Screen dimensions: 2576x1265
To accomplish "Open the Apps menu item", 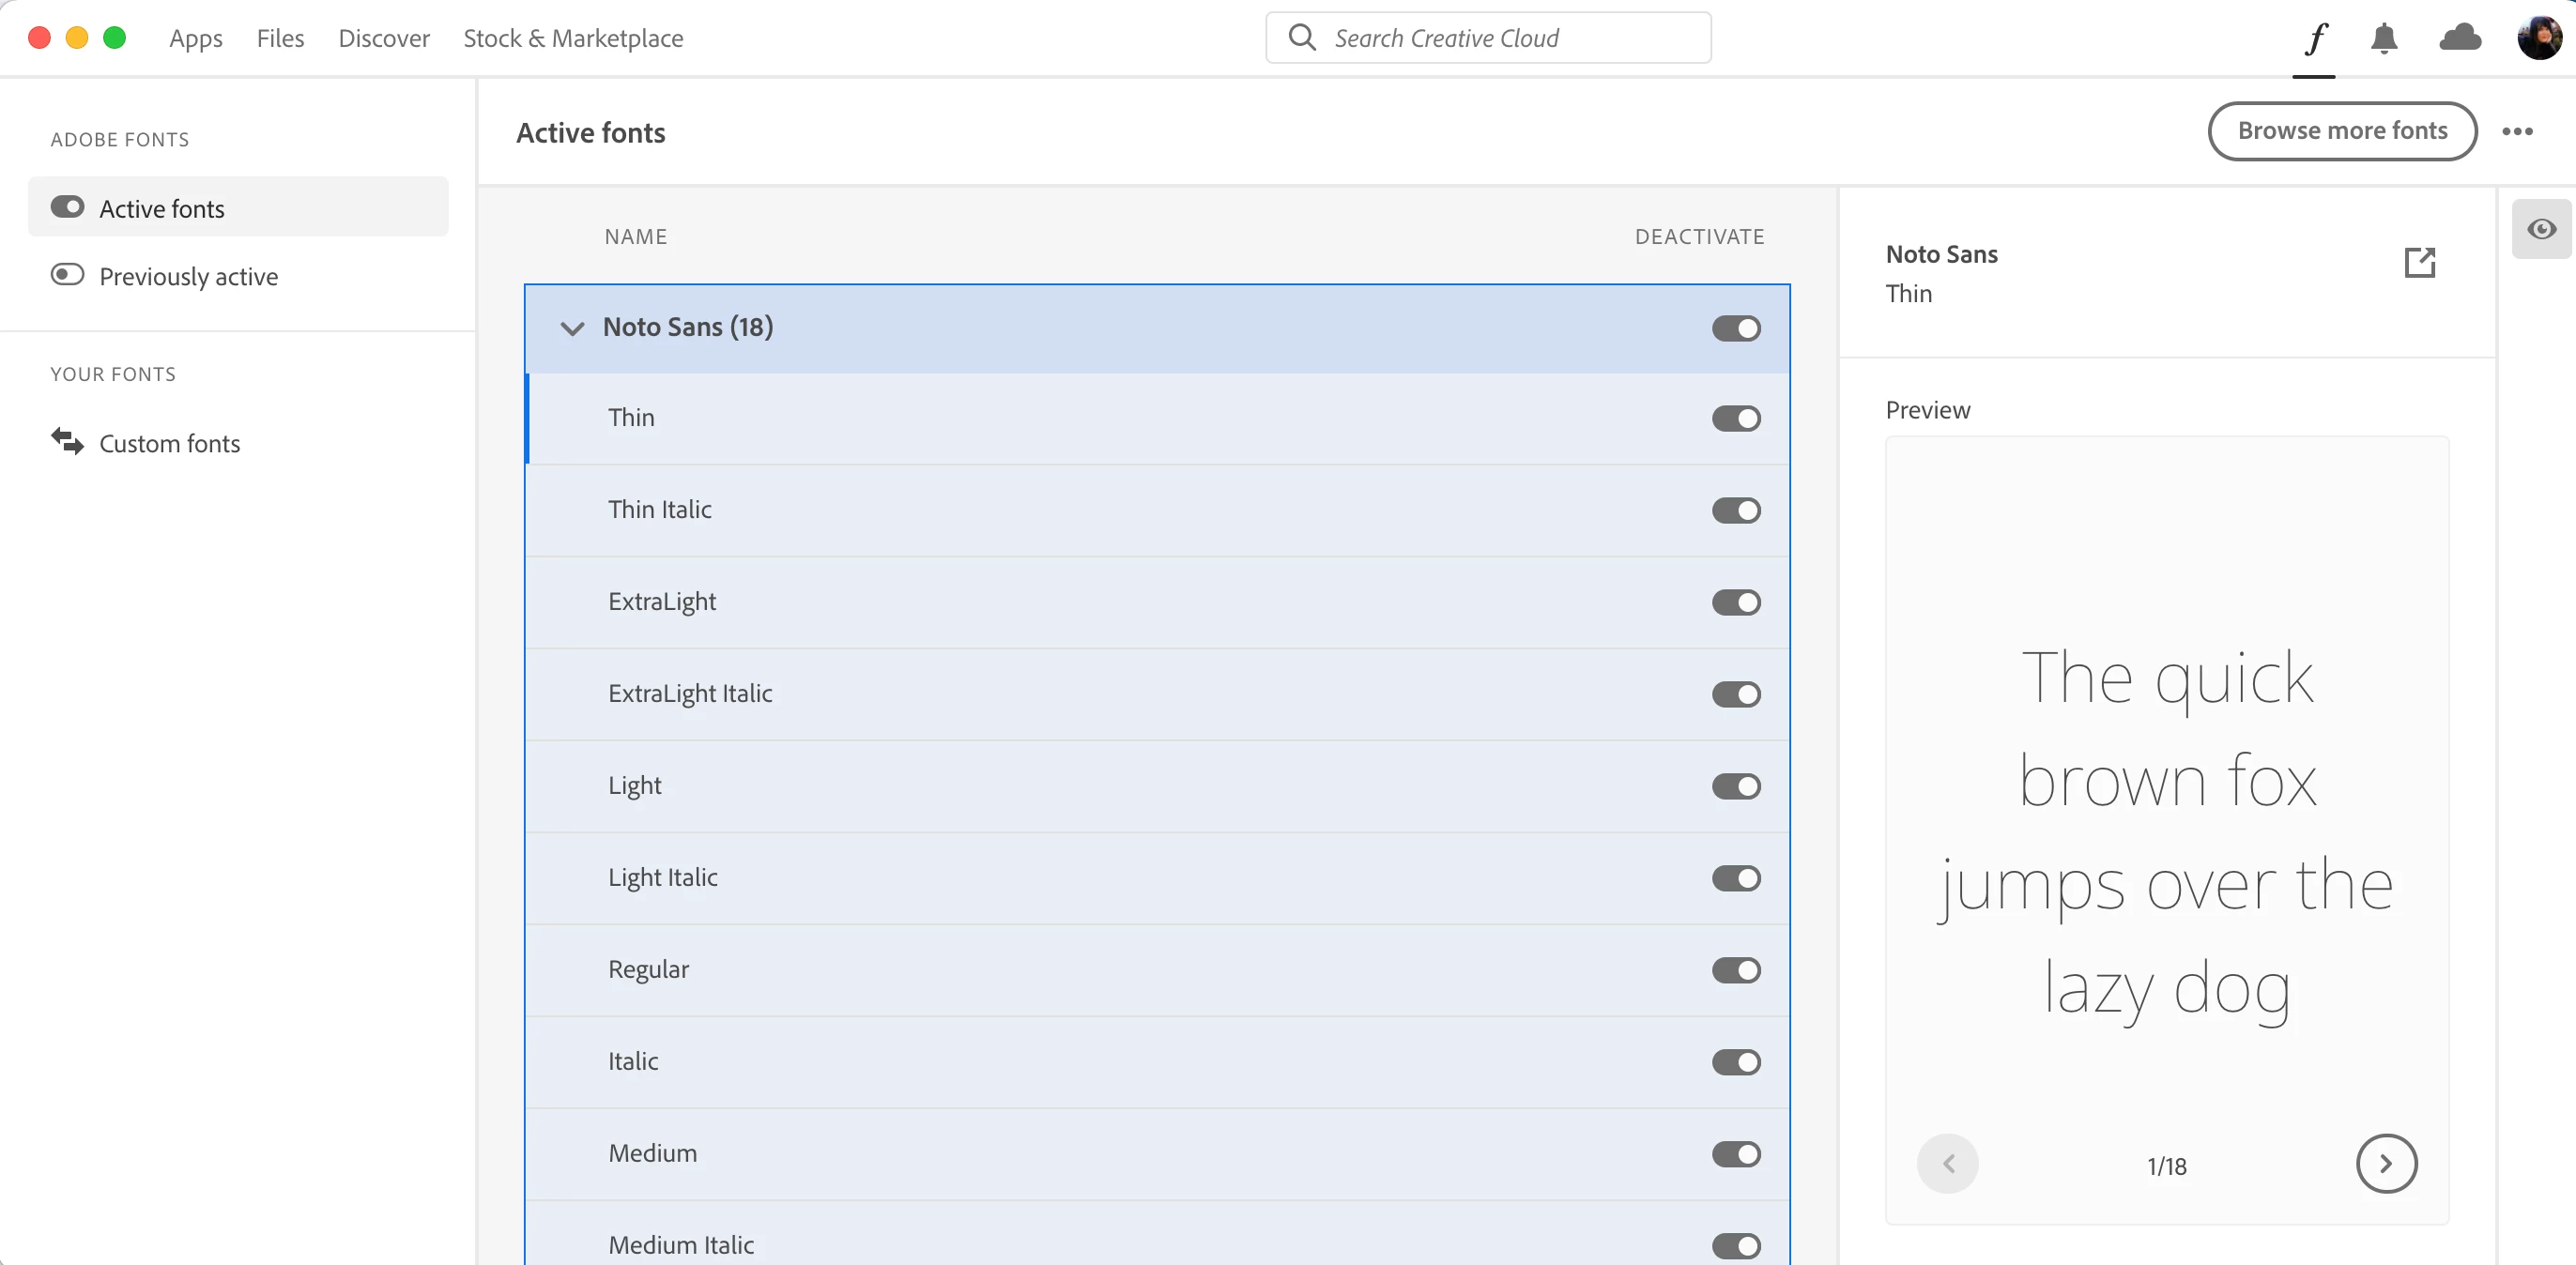I will tap(196, 39).
